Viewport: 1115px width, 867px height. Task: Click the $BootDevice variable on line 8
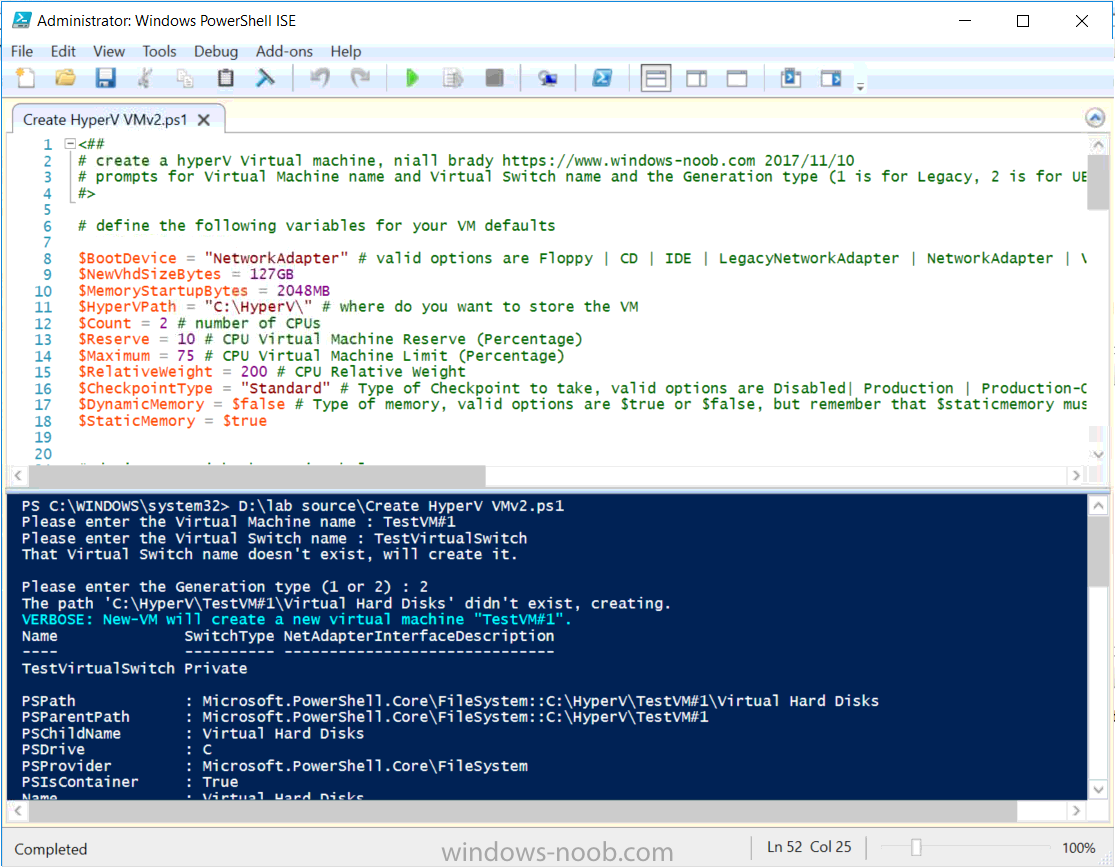127,258
